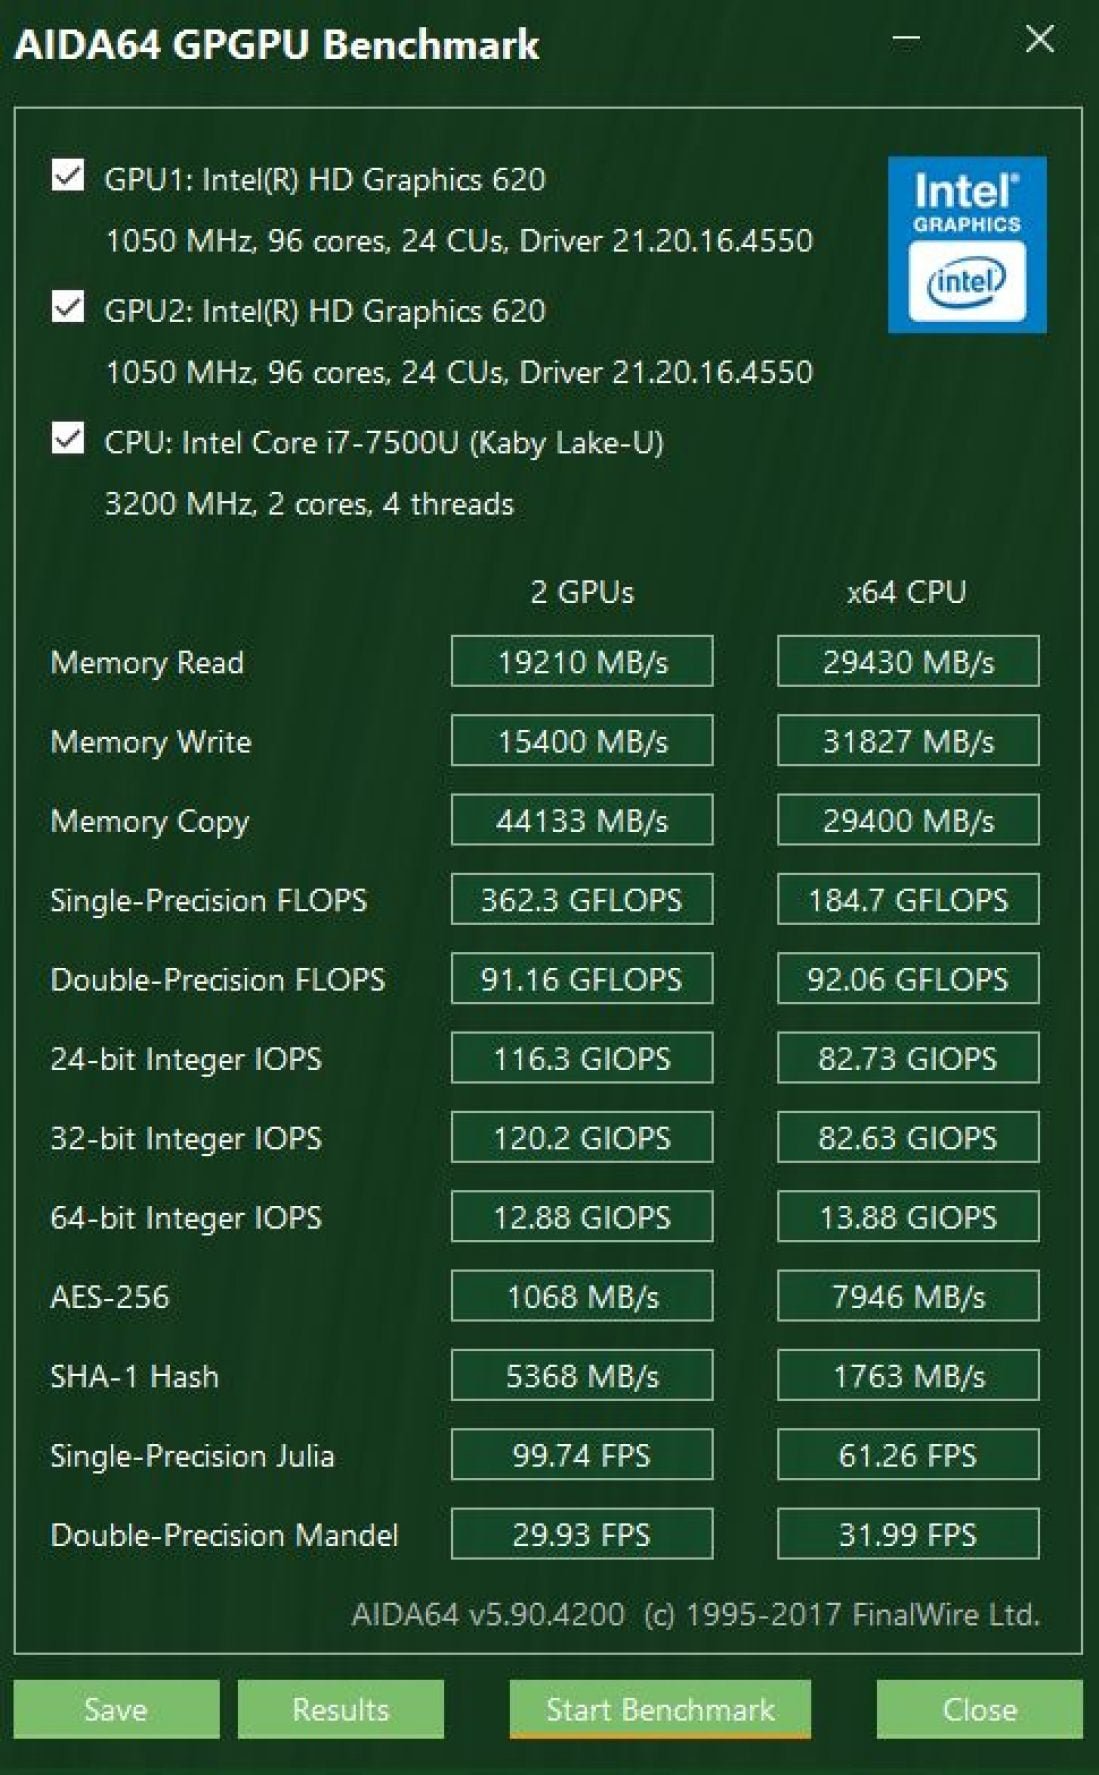Select the CPU Memory Write value box
Image resolution: width=1099 pixels, height=1775 pixels.
908,741
